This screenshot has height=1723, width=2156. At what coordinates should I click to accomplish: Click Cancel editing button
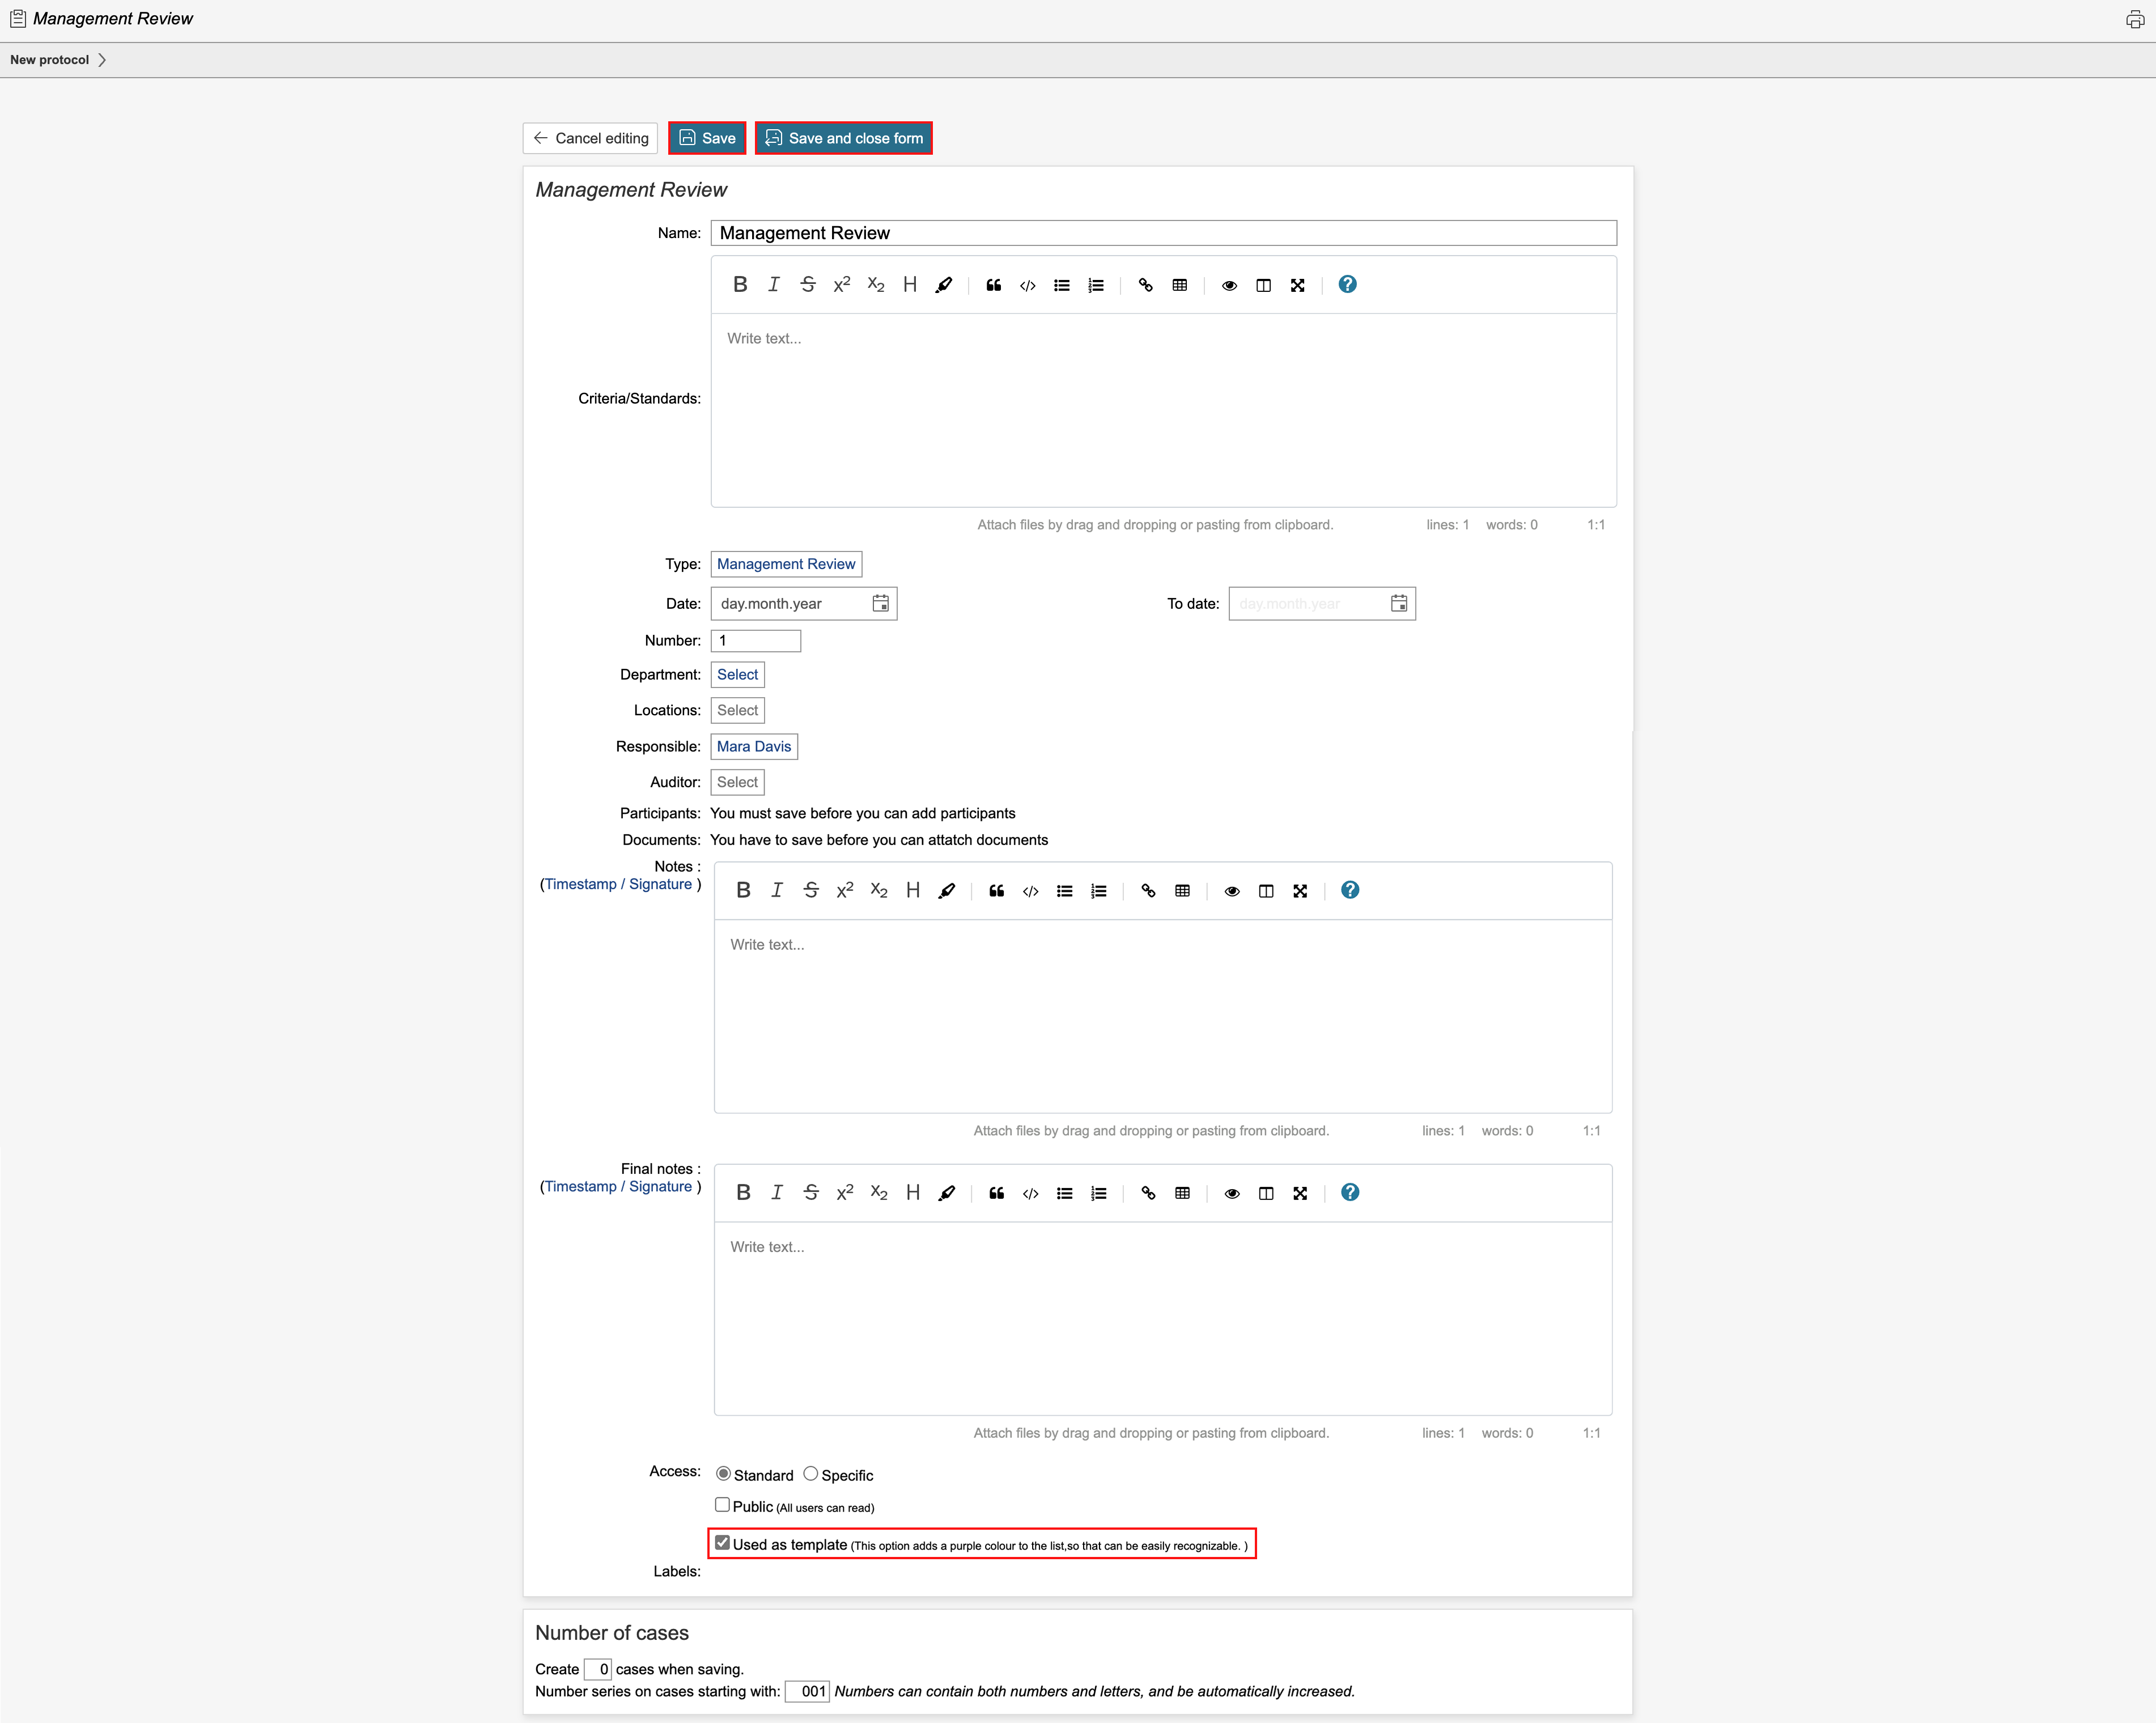[590, 138]
